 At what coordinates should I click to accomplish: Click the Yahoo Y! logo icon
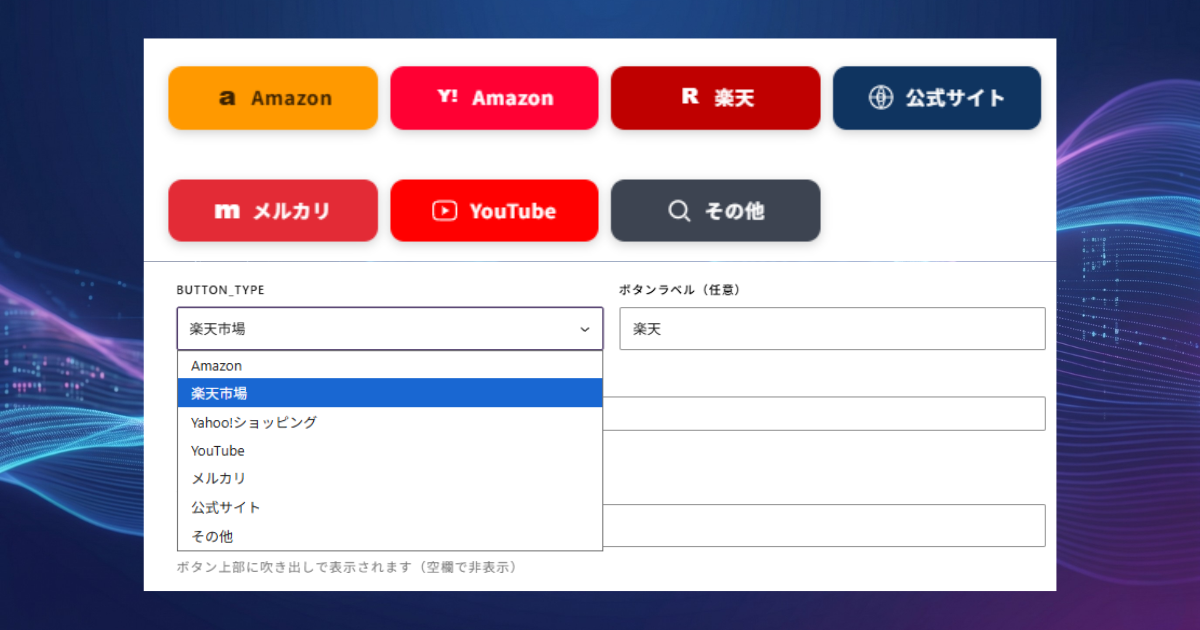click(447, 97)
